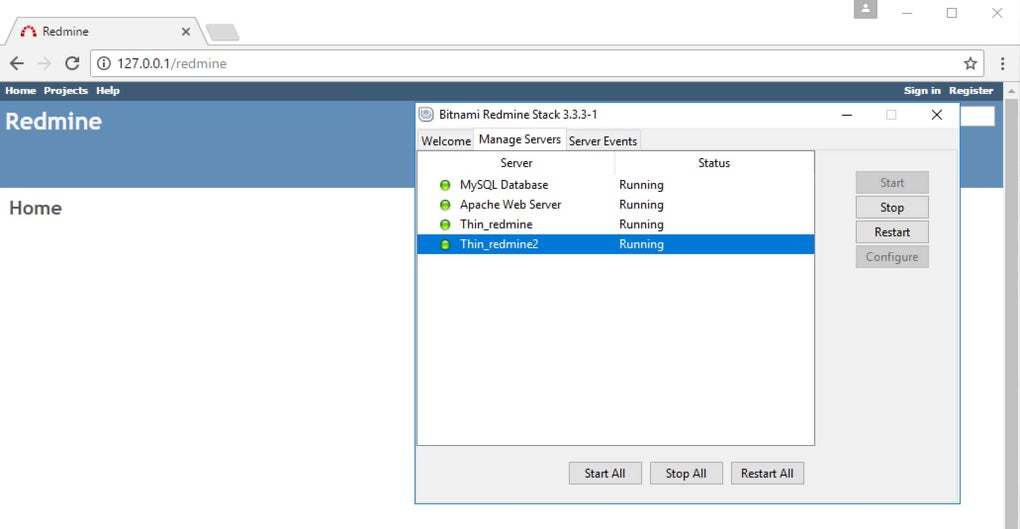
Task: Click the Start All button
Action: (x=605, y=474)
